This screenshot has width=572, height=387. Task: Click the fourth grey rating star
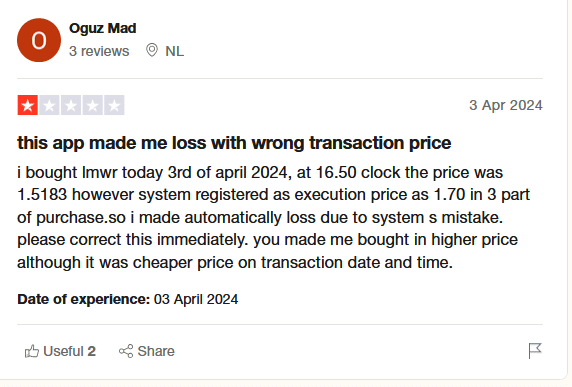tap(93, 105)
